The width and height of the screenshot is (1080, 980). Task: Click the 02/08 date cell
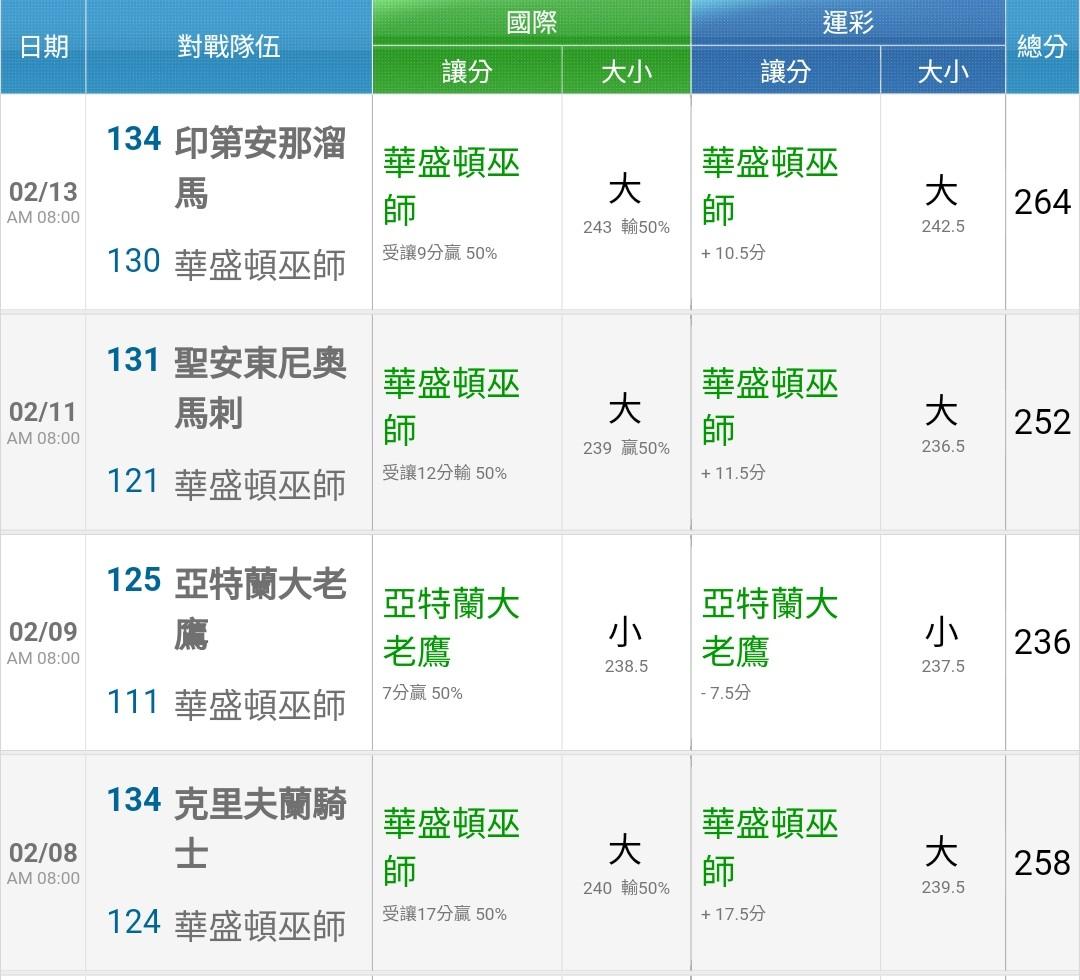point(43,863)
